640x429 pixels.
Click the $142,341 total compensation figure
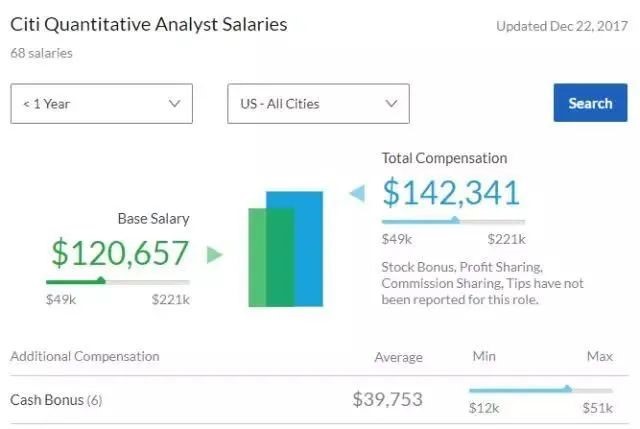[x=451, y=192]
